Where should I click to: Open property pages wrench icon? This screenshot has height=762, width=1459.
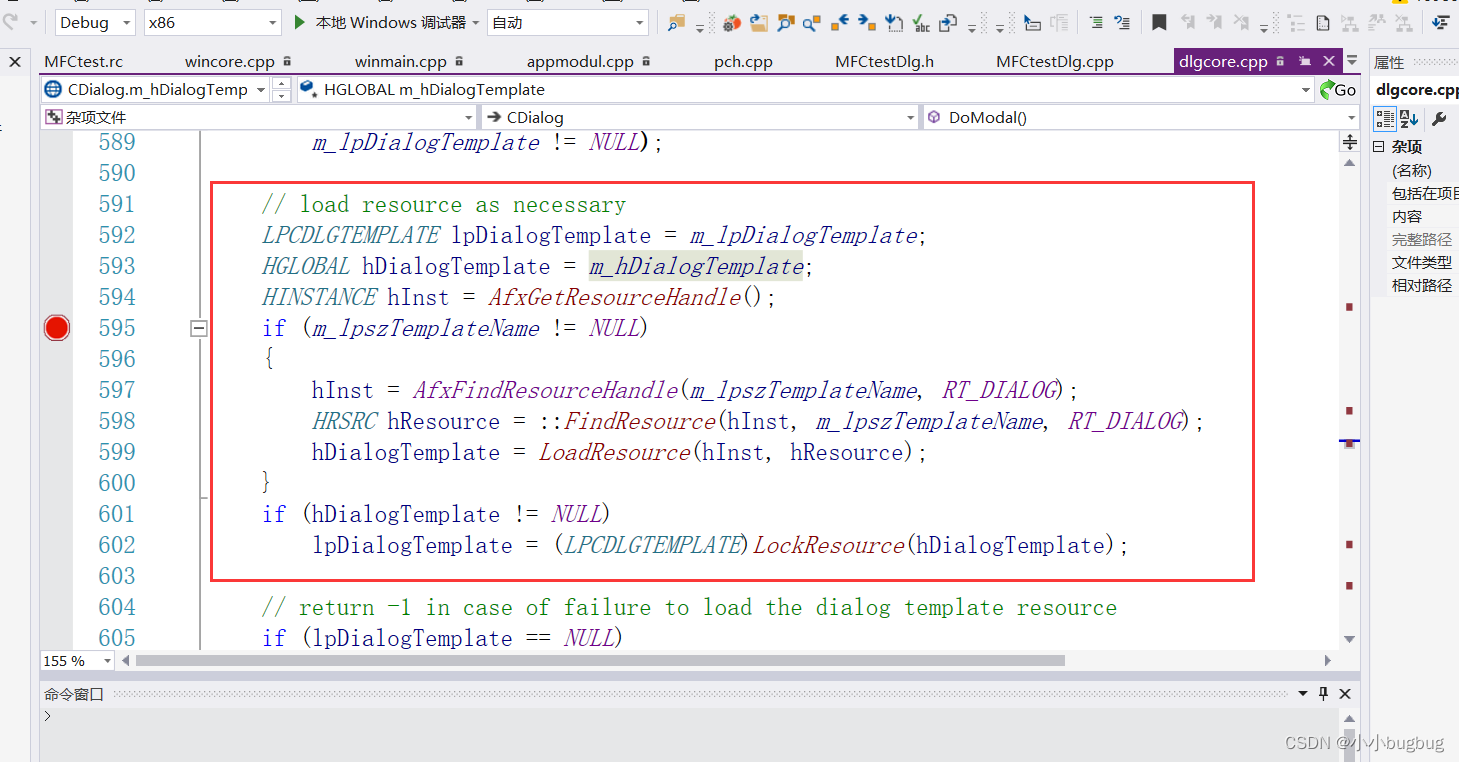tap(1439, 119)
